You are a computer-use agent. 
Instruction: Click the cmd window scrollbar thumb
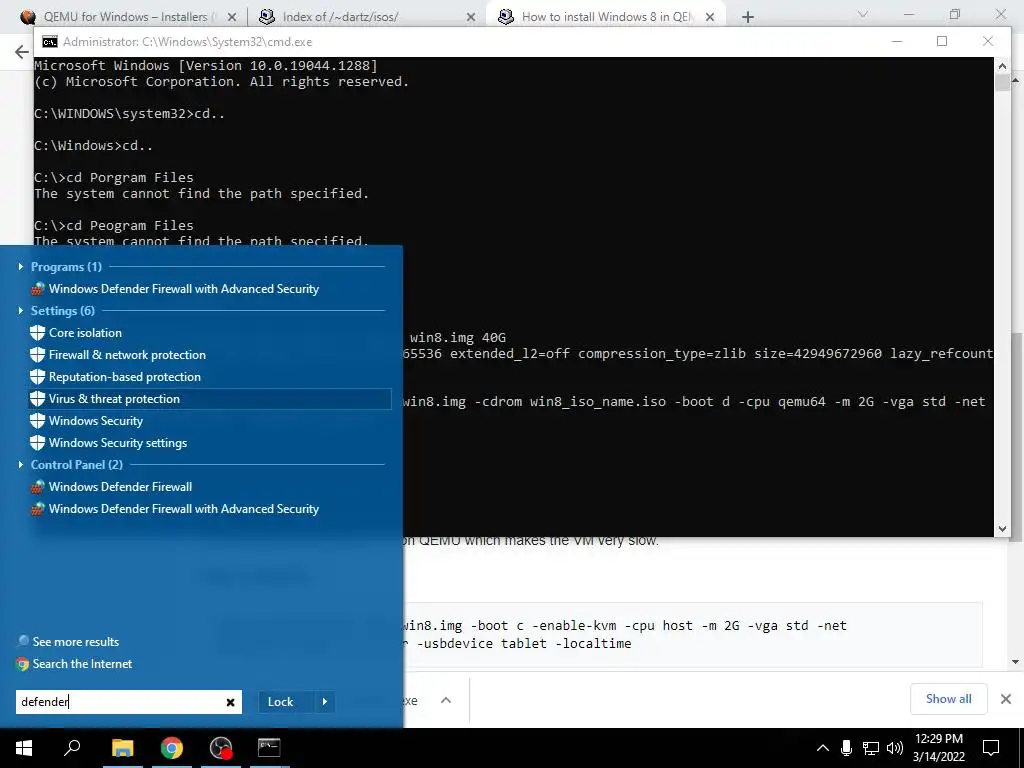coord(1002,83)
